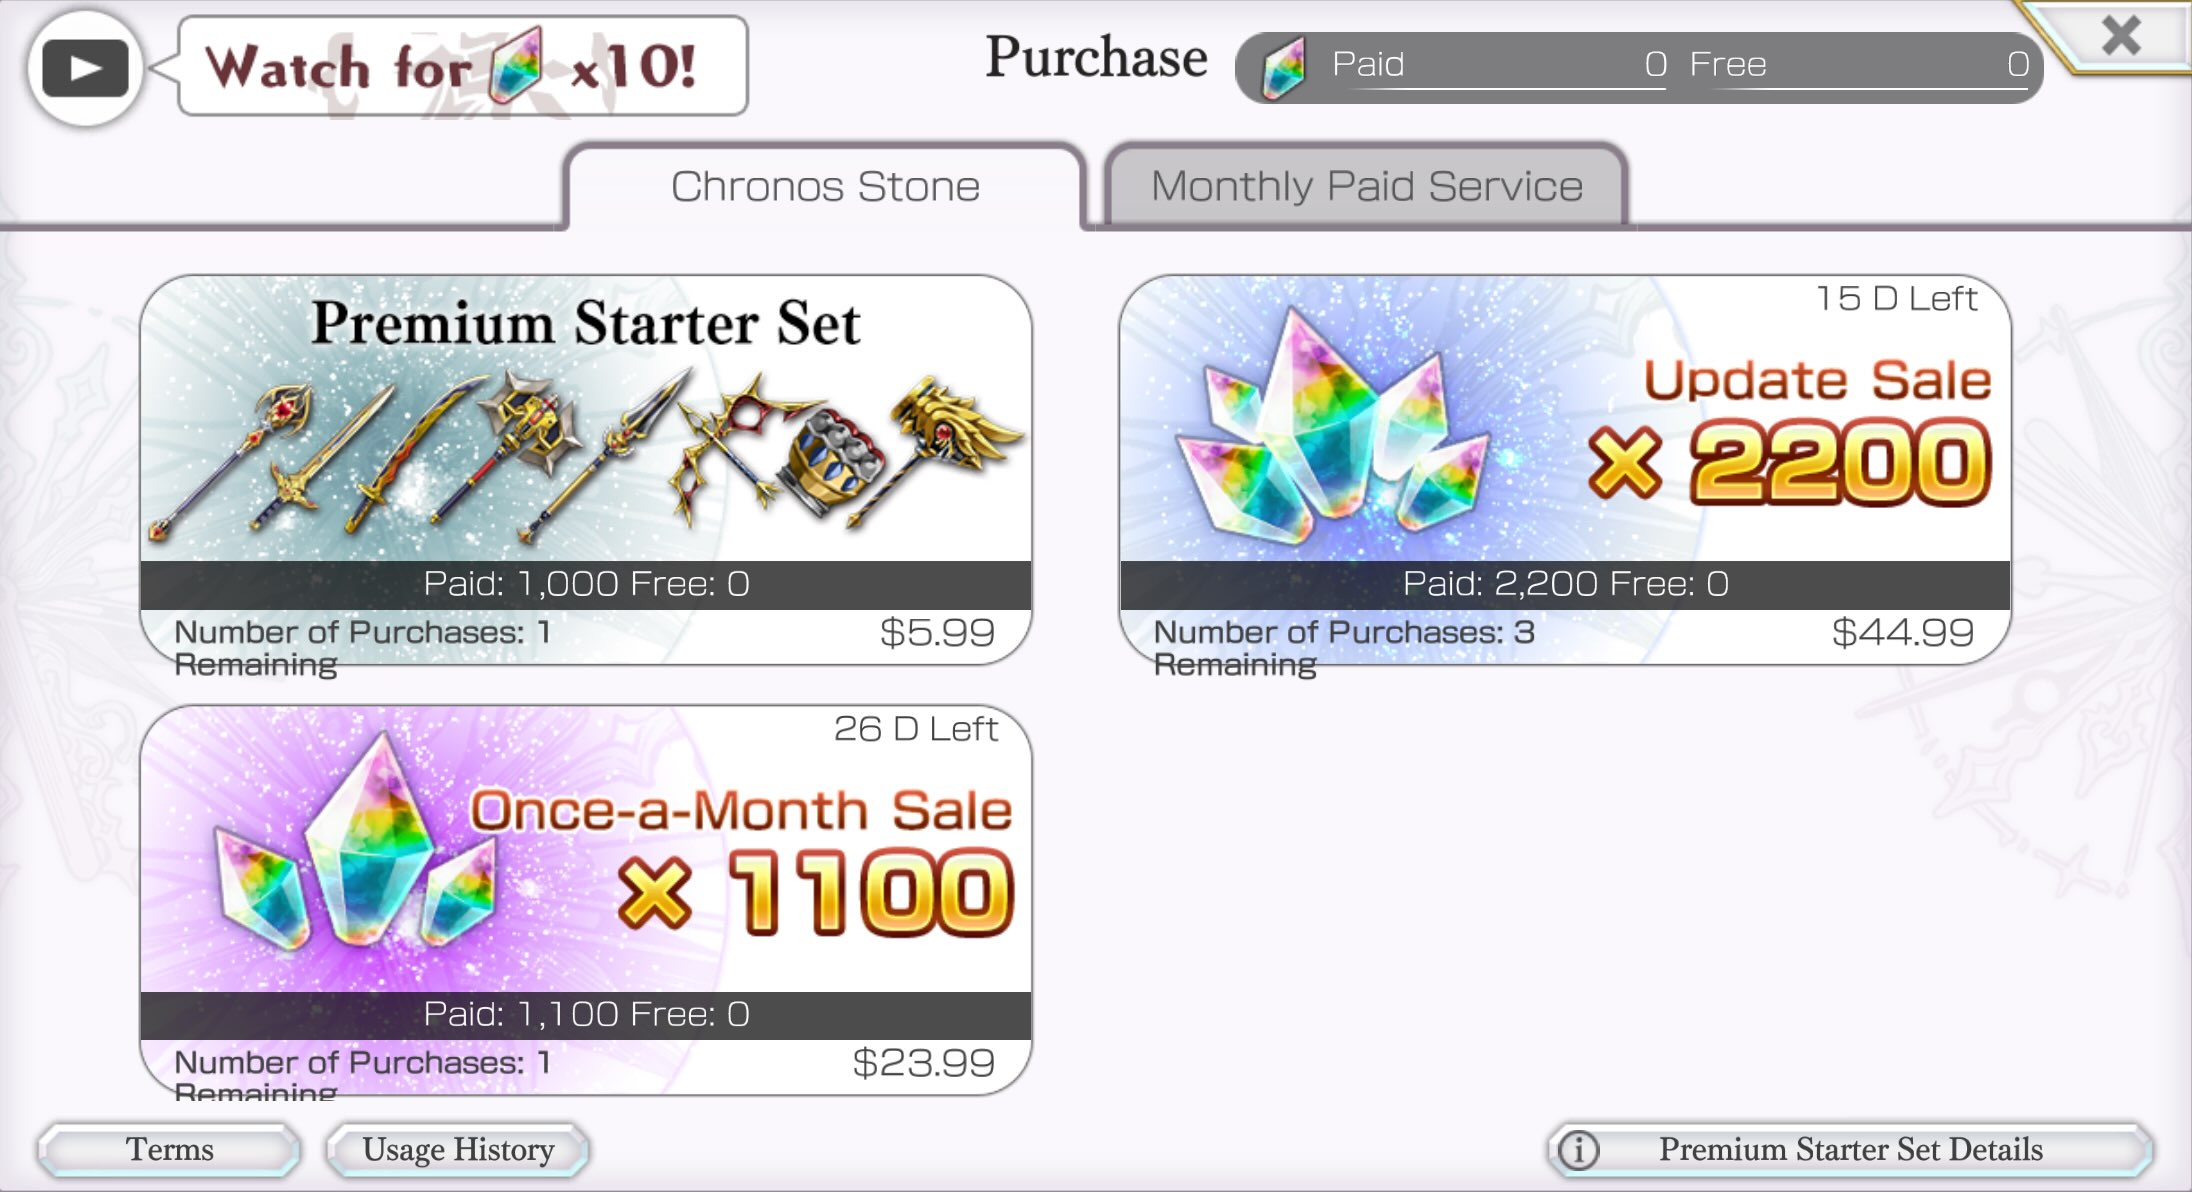Close the Purchase screen with the X
The height and width of the screenshot is (1192, 2192).
[2121, 35]
